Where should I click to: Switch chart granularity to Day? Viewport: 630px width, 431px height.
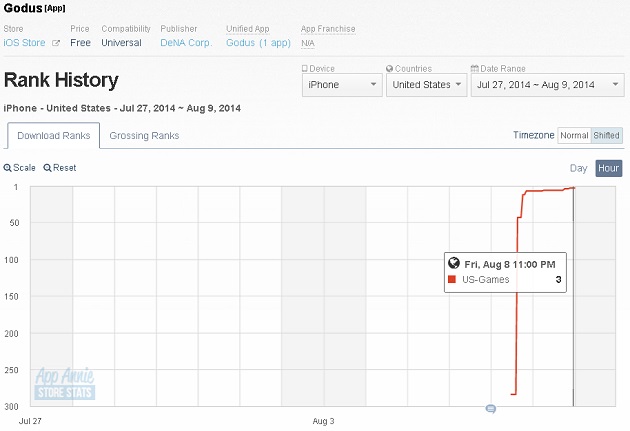pyautogui.click(x=579, y=168)
